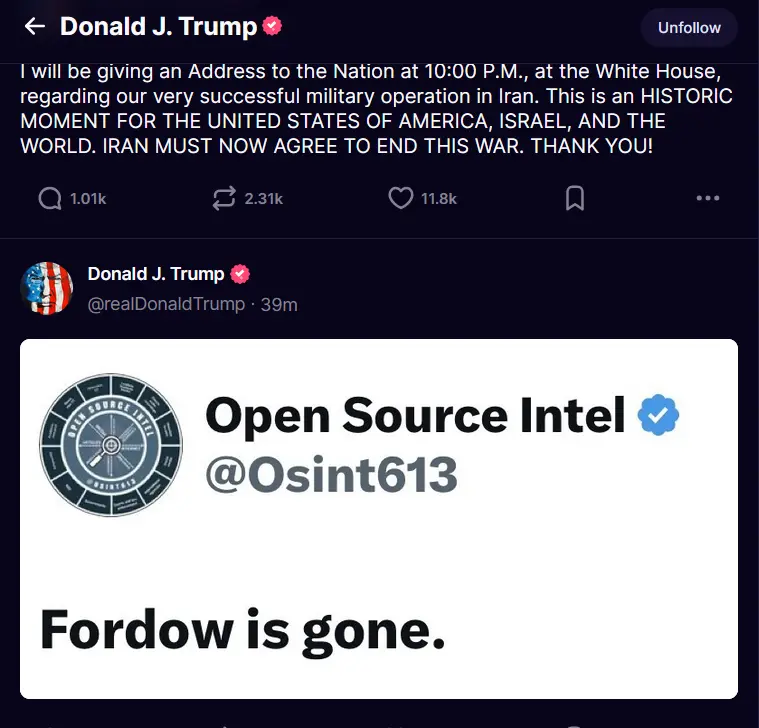Click the 'Open Source Intel' name in the image
The image size is (759, 728).
pos(415,416)
